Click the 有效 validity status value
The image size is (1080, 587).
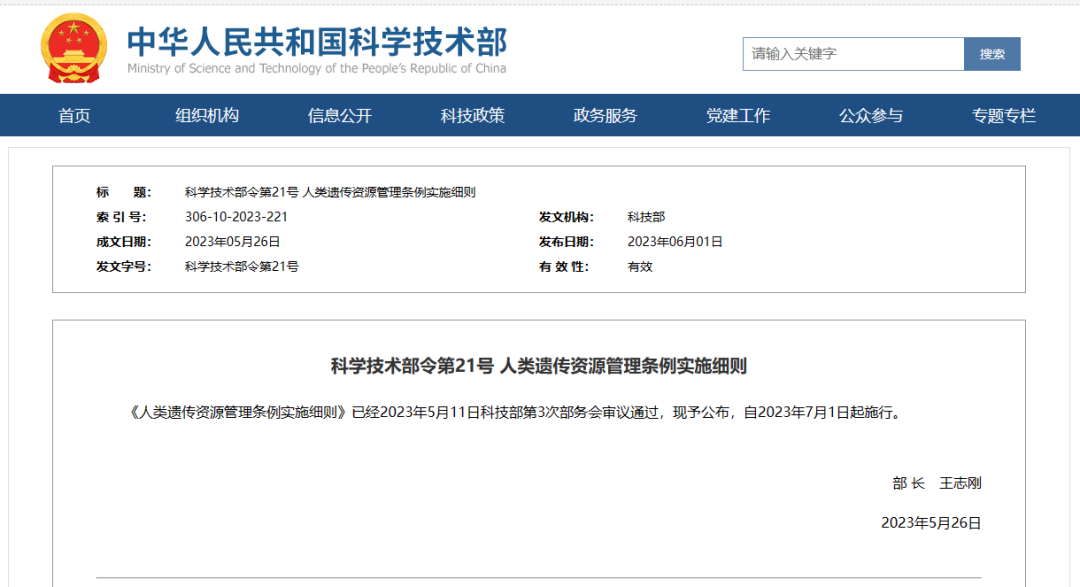coord(640,267)
